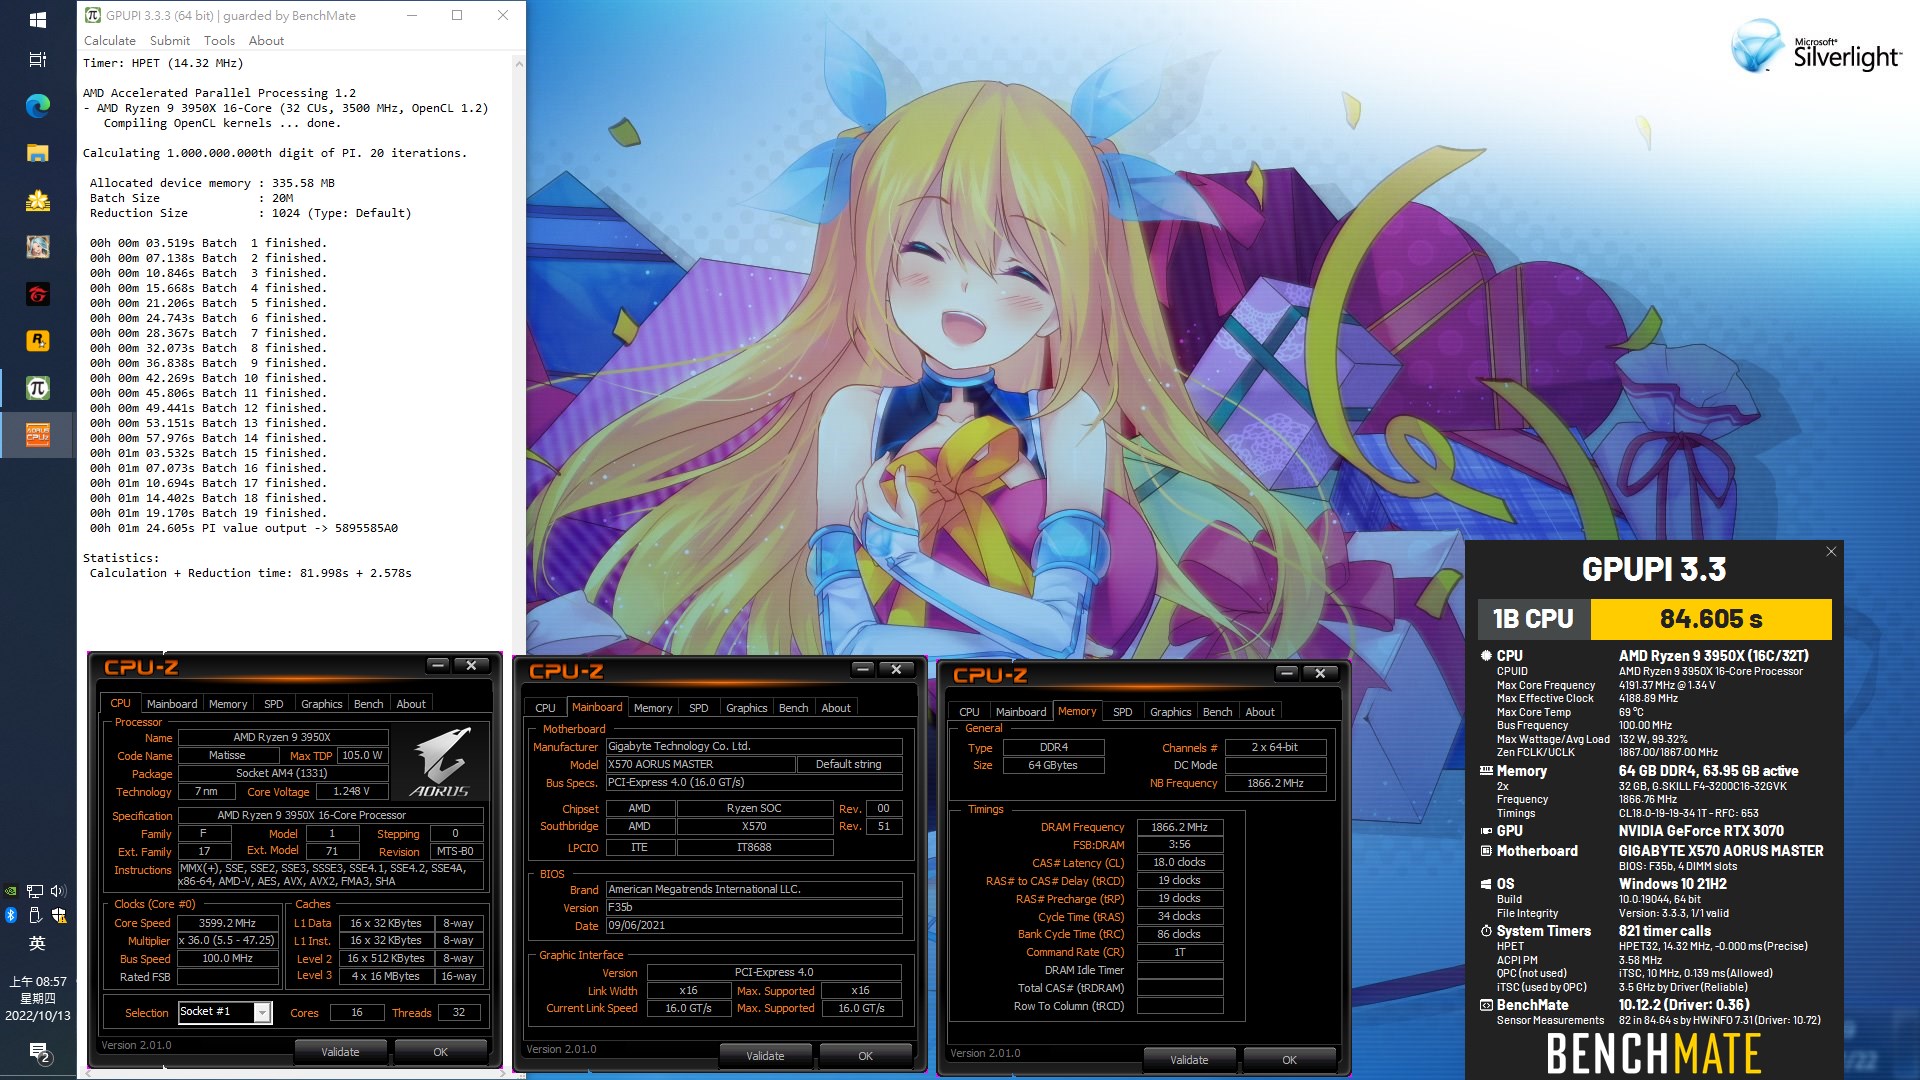This screenshot has height=1080, width=1920.
Task: Open SPD tab in CPU-Z Memory window
Action: [1123, 712]
